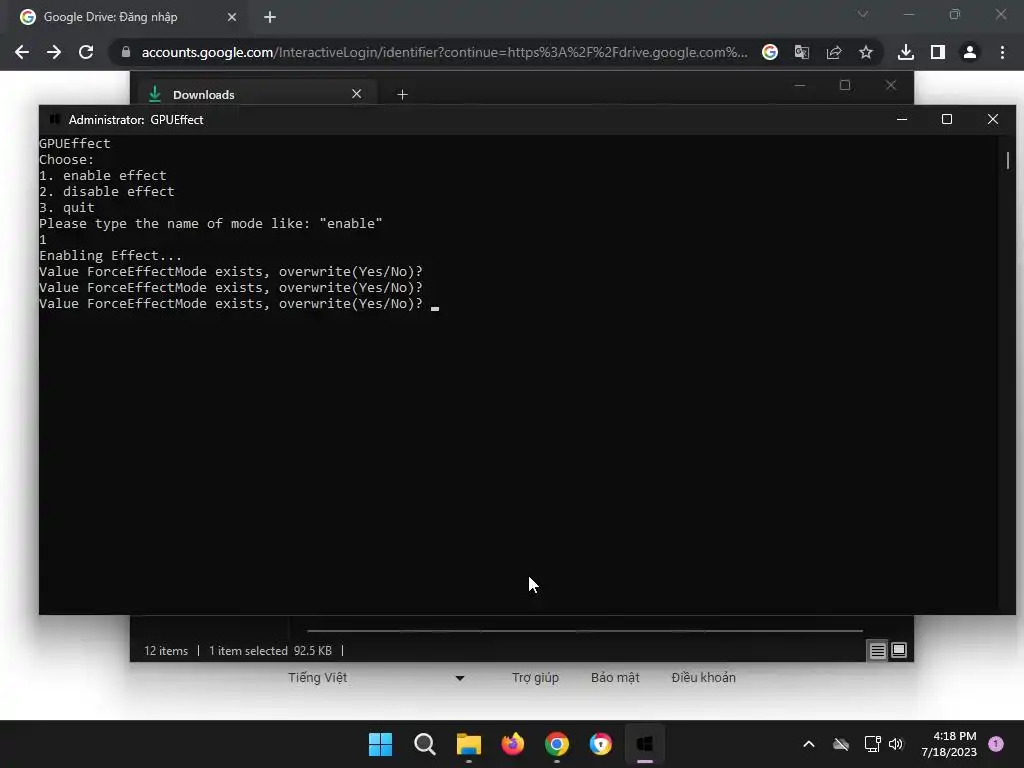Click the OneDrive cloud tray icon
The image size is (1024, 768).
[841, 744]
